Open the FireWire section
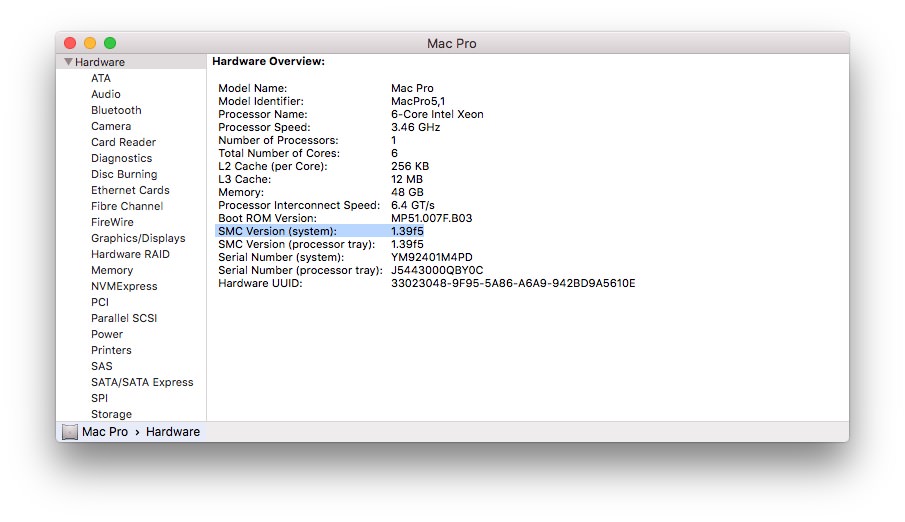 112,222
